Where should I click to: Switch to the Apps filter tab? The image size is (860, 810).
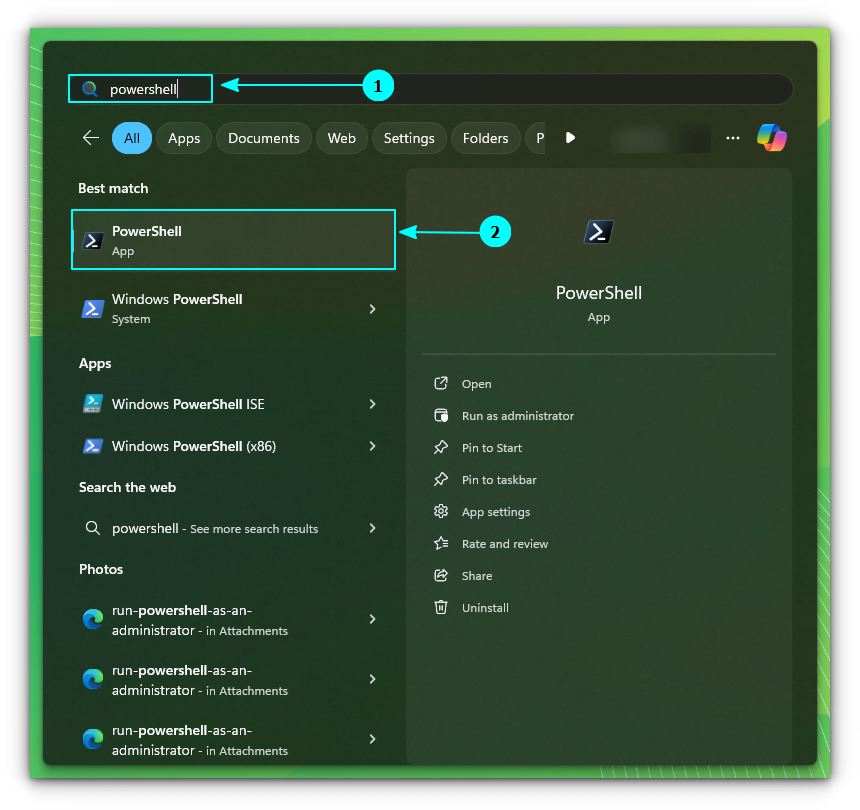[x=184, y=138]
